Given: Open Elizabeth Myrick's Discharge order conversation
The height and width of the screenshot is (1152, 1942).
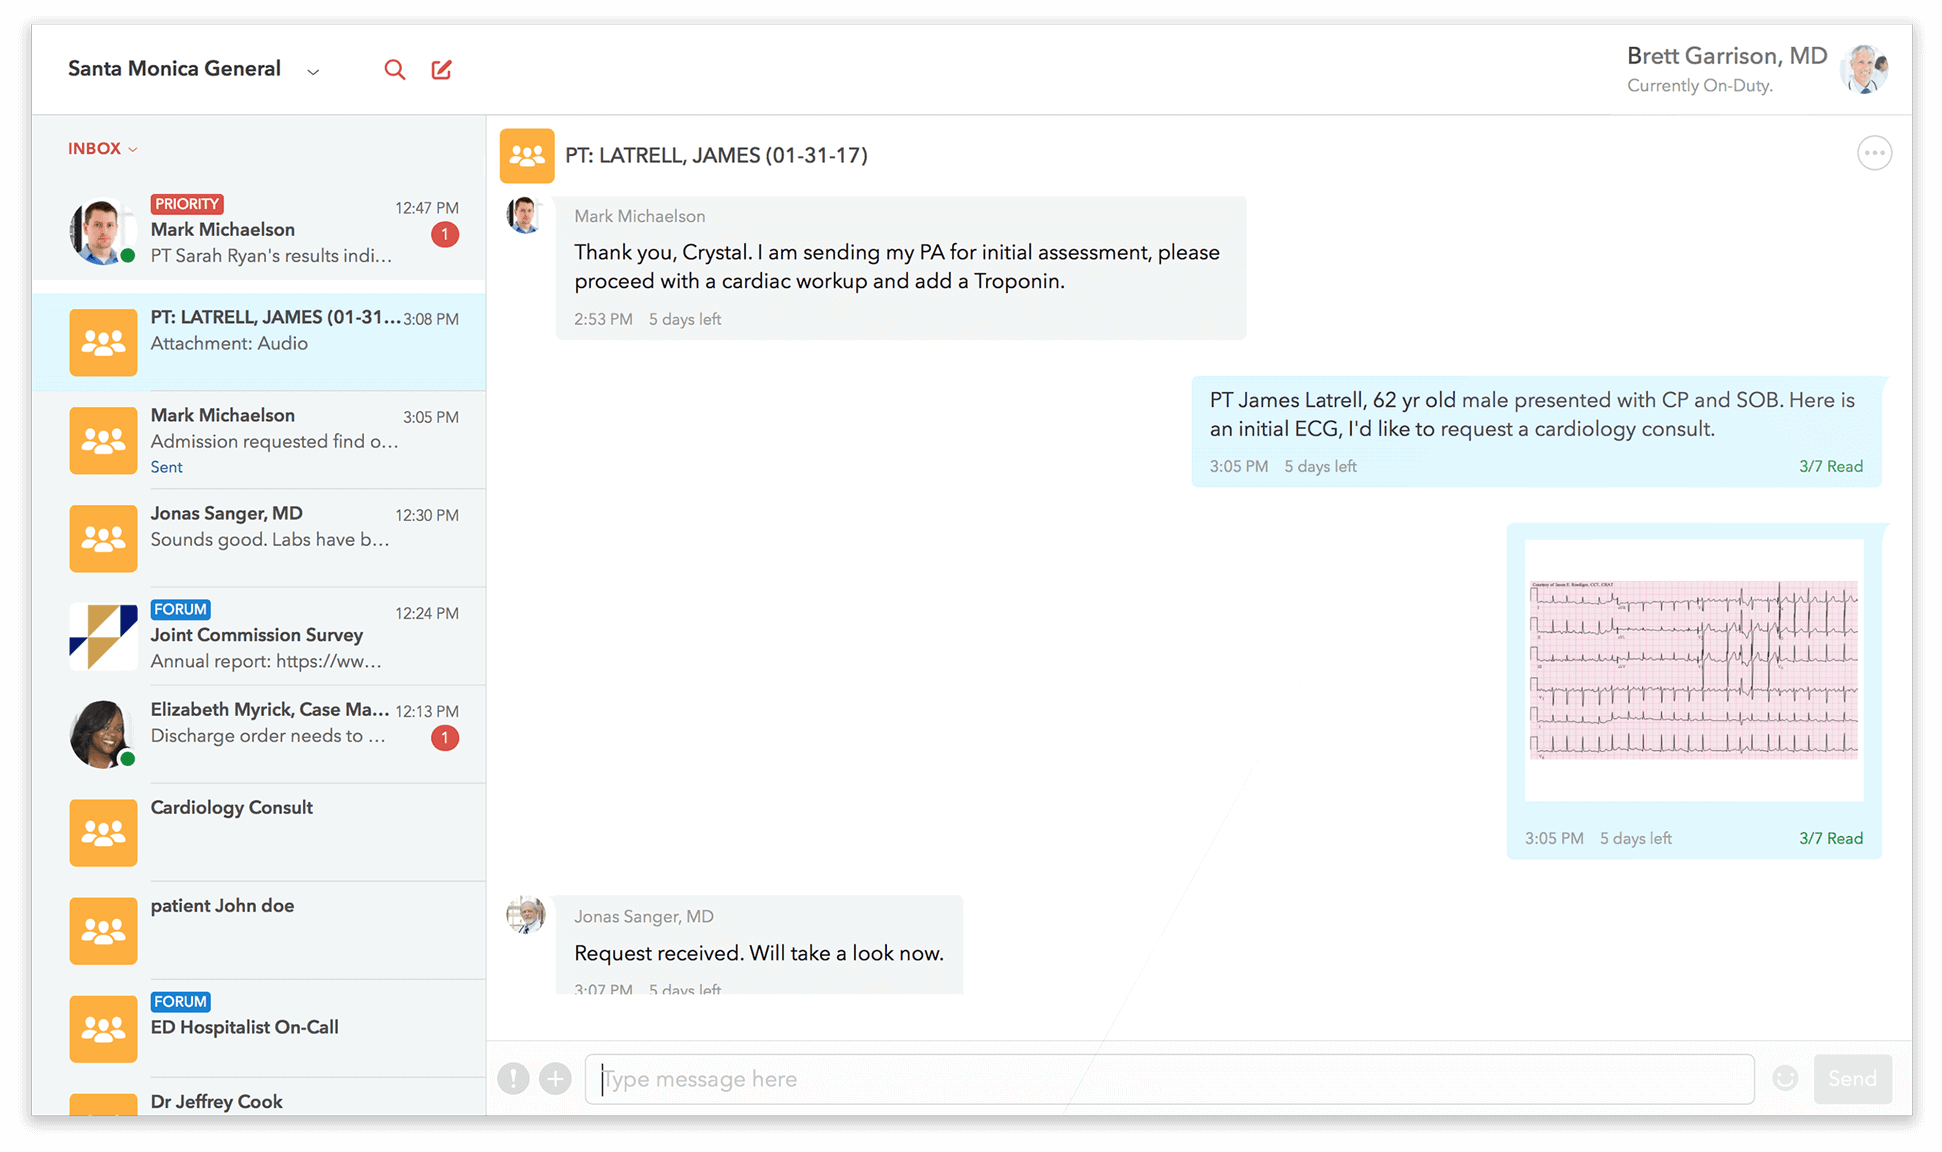Looking at the screenshot, I should click(259, 734).
